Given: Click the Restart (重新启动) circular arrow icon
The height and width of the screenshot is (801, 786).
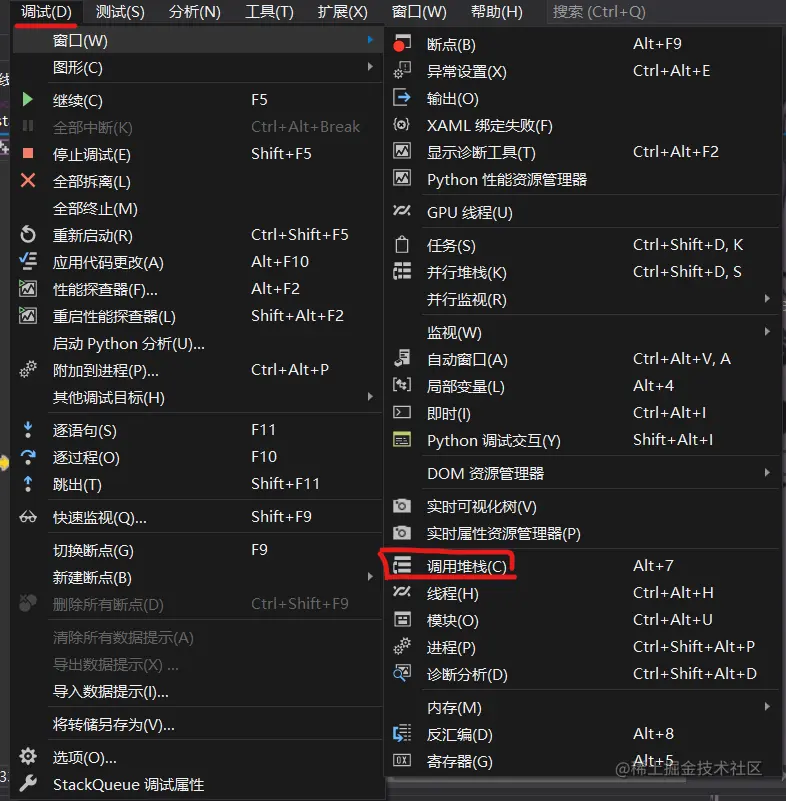Looking at the screenshot, I should coord(28,234).
